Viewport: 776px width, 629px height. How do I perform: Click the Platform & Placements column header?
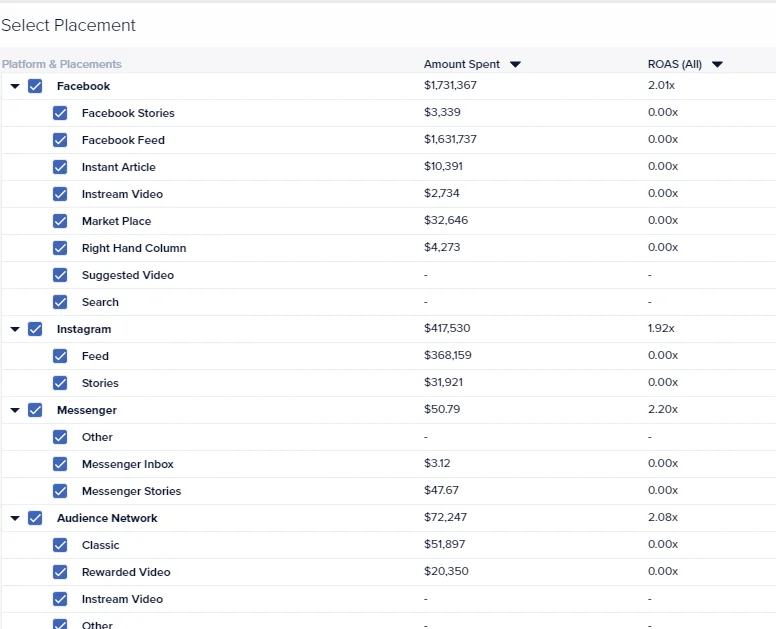click(x=62, y=64)
